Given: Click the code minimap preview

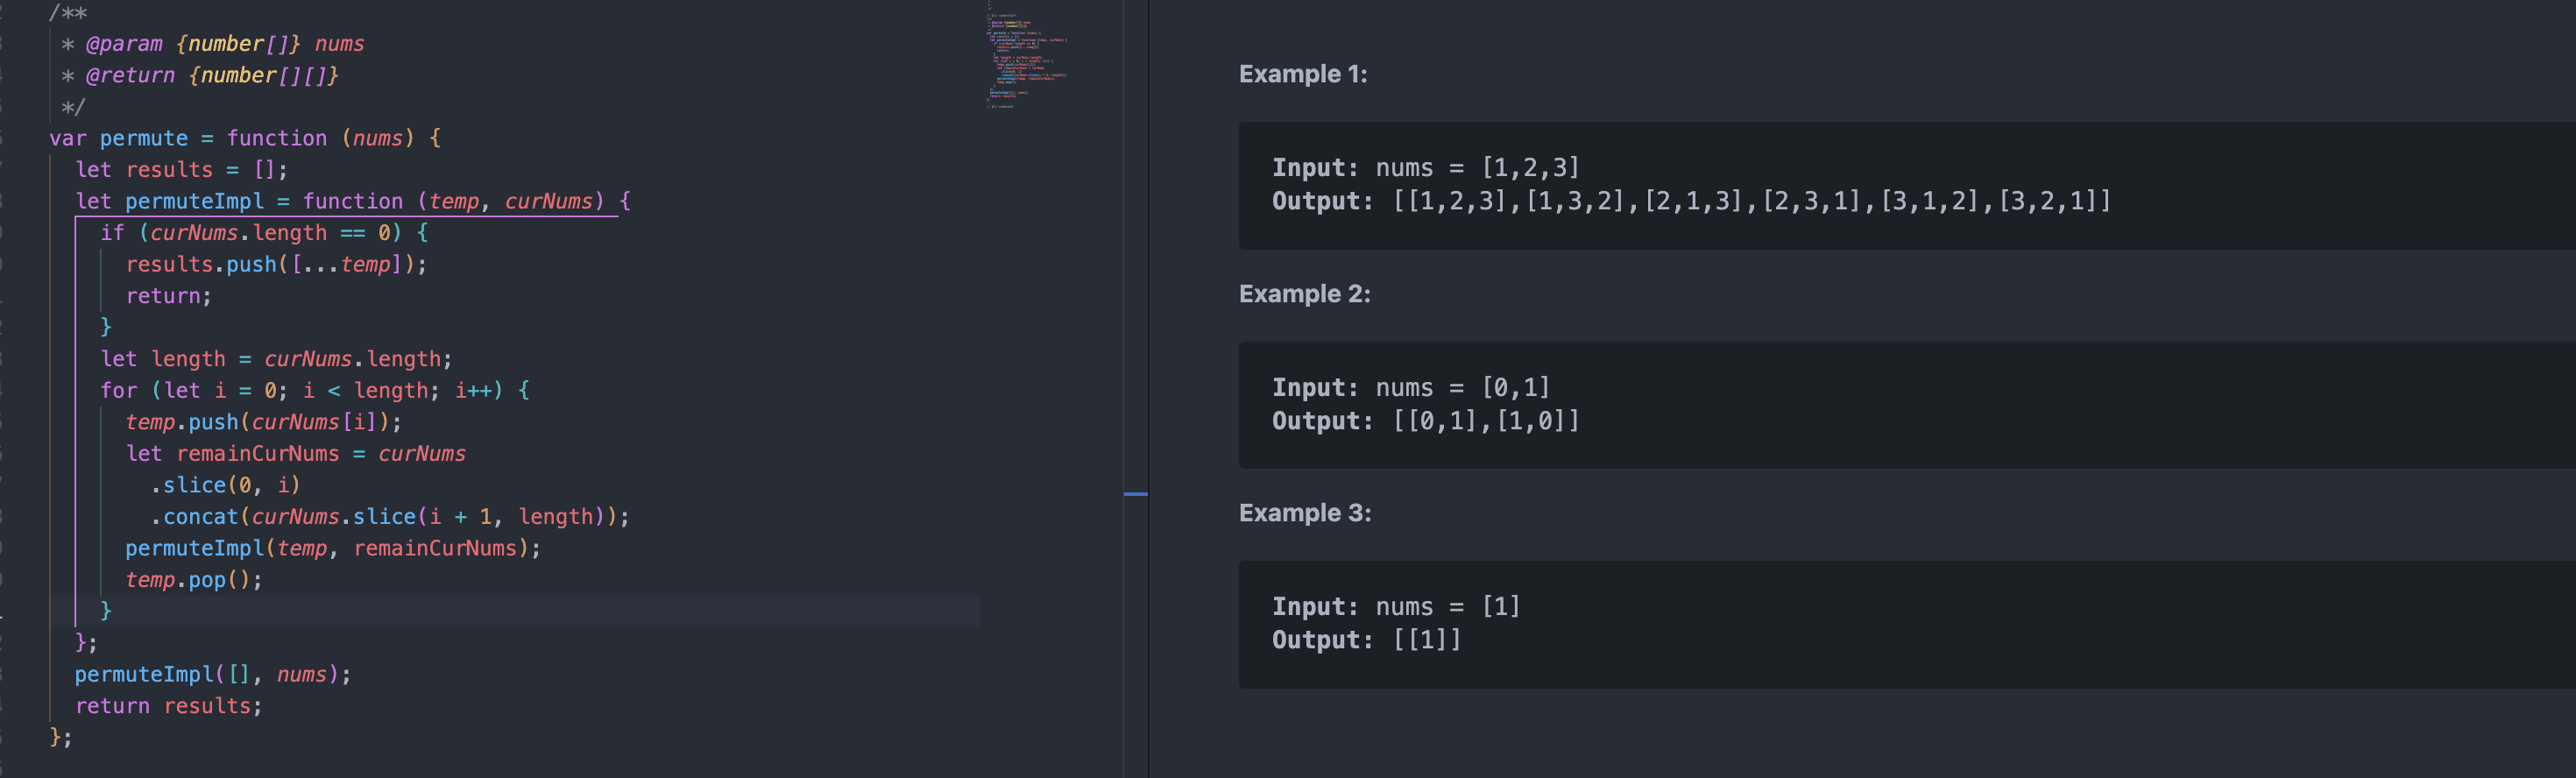Looking at the screenshot, I should click(1025, 60).
